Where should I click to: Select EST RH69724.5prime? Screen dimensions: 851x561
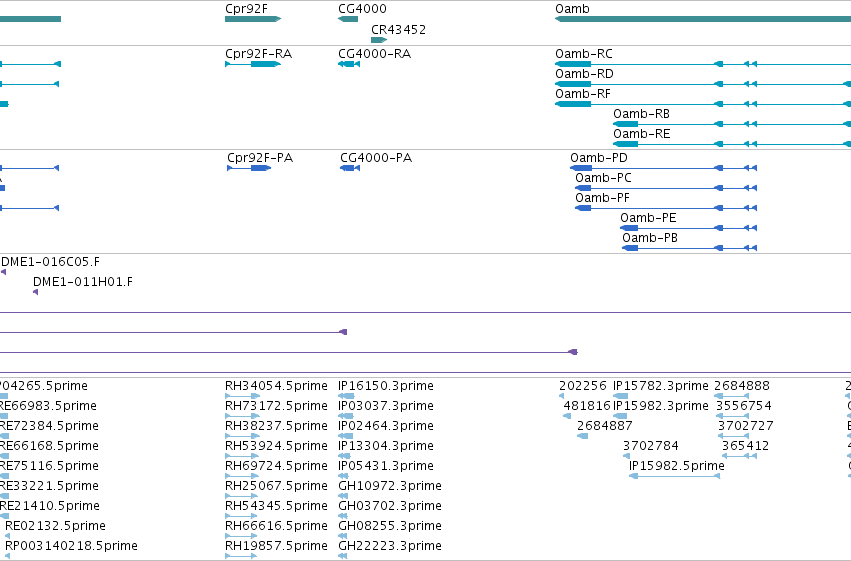(276, 466)
